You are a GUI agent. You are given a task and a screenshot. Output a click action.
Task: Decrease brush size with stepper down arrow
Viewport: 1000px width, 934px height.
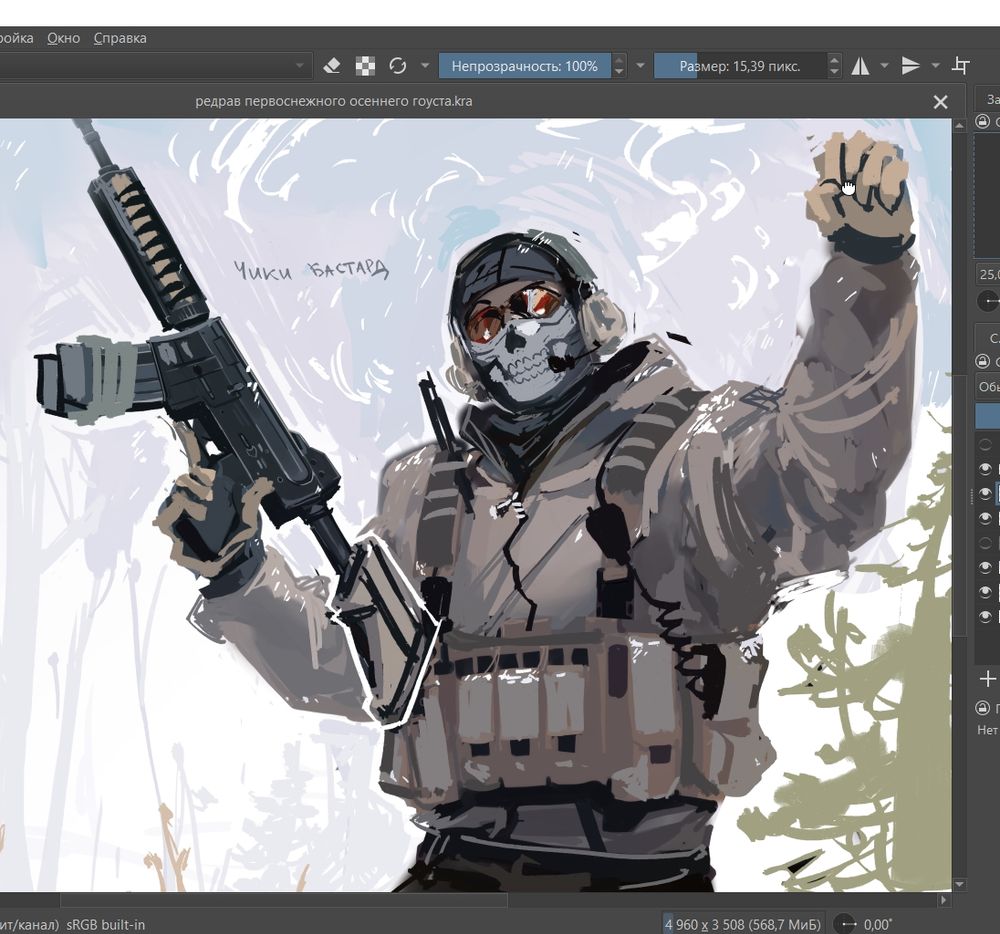tap(834, 72)
